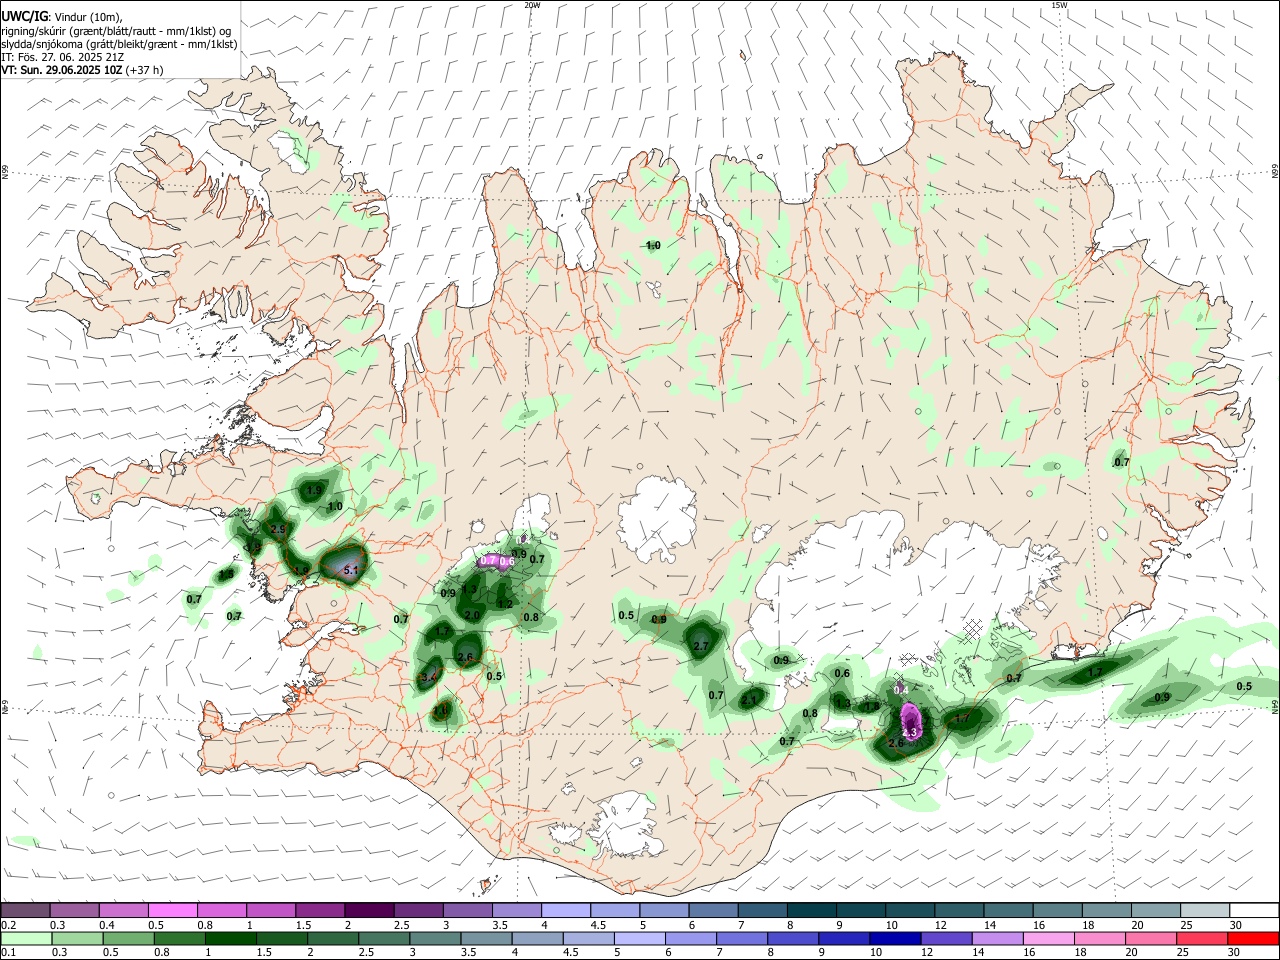This screenshot has width=1280, height=960.
Task: Click the light pink rain swatch labeled 16
Action: pyautogui.click(x=1049, y=939)
